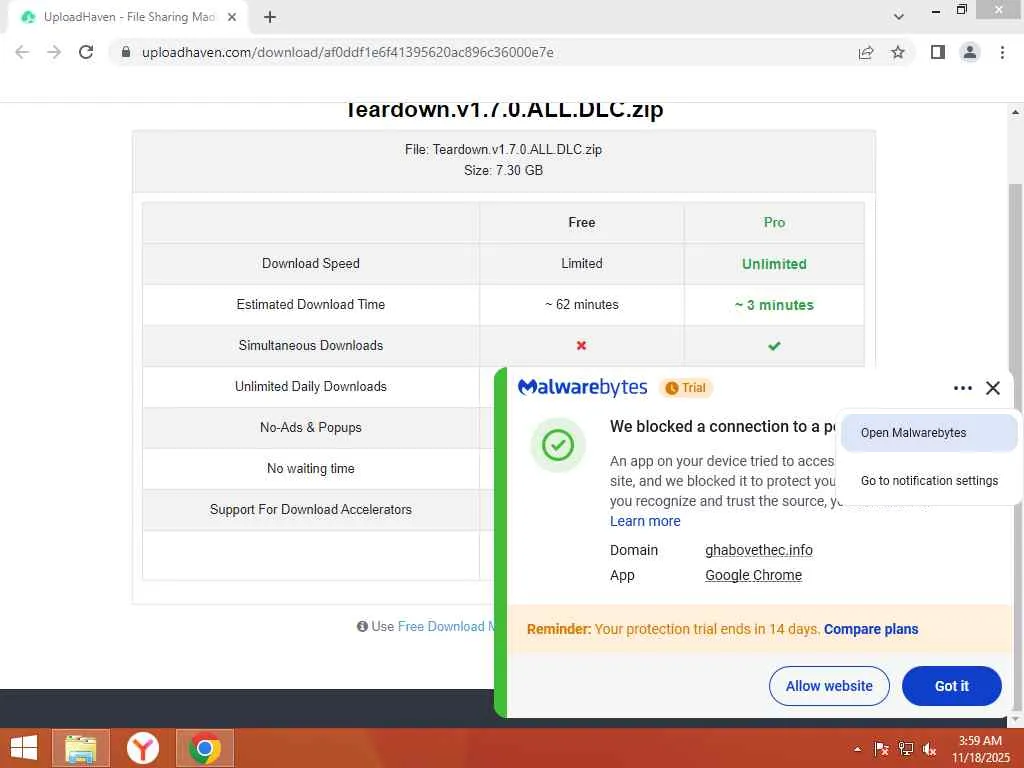Open the Chrome profile avatar
This screenshot has width=1024, height=768.
(970, 52)
